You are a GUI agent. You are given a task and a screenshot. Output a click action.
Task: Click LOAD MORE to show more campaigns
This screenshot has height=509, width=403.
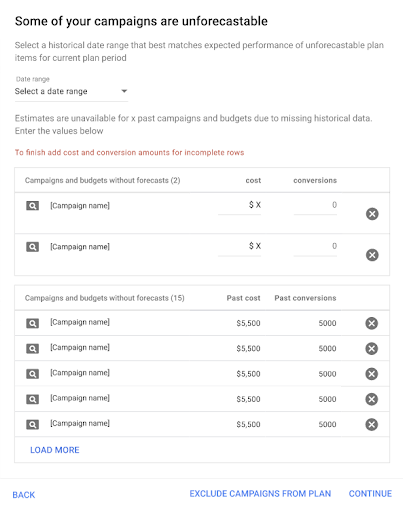pyautogui.click(x=55, y=450)
